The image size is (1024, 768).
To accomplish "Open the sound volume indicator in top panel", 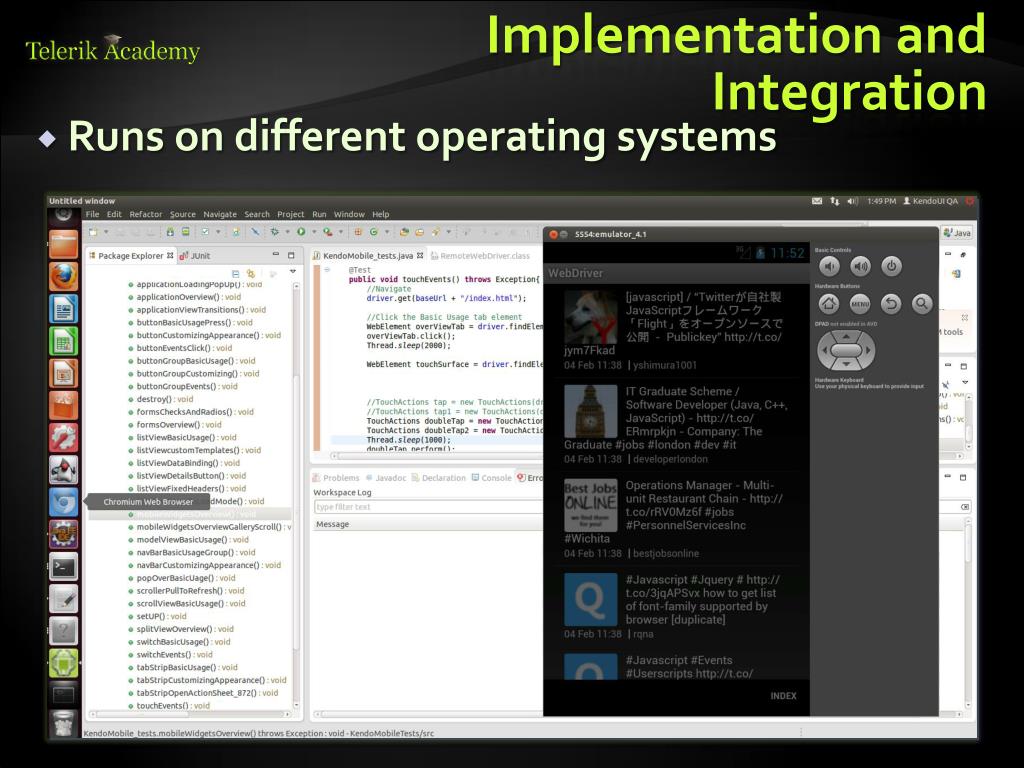I will (x=852, y=201).
